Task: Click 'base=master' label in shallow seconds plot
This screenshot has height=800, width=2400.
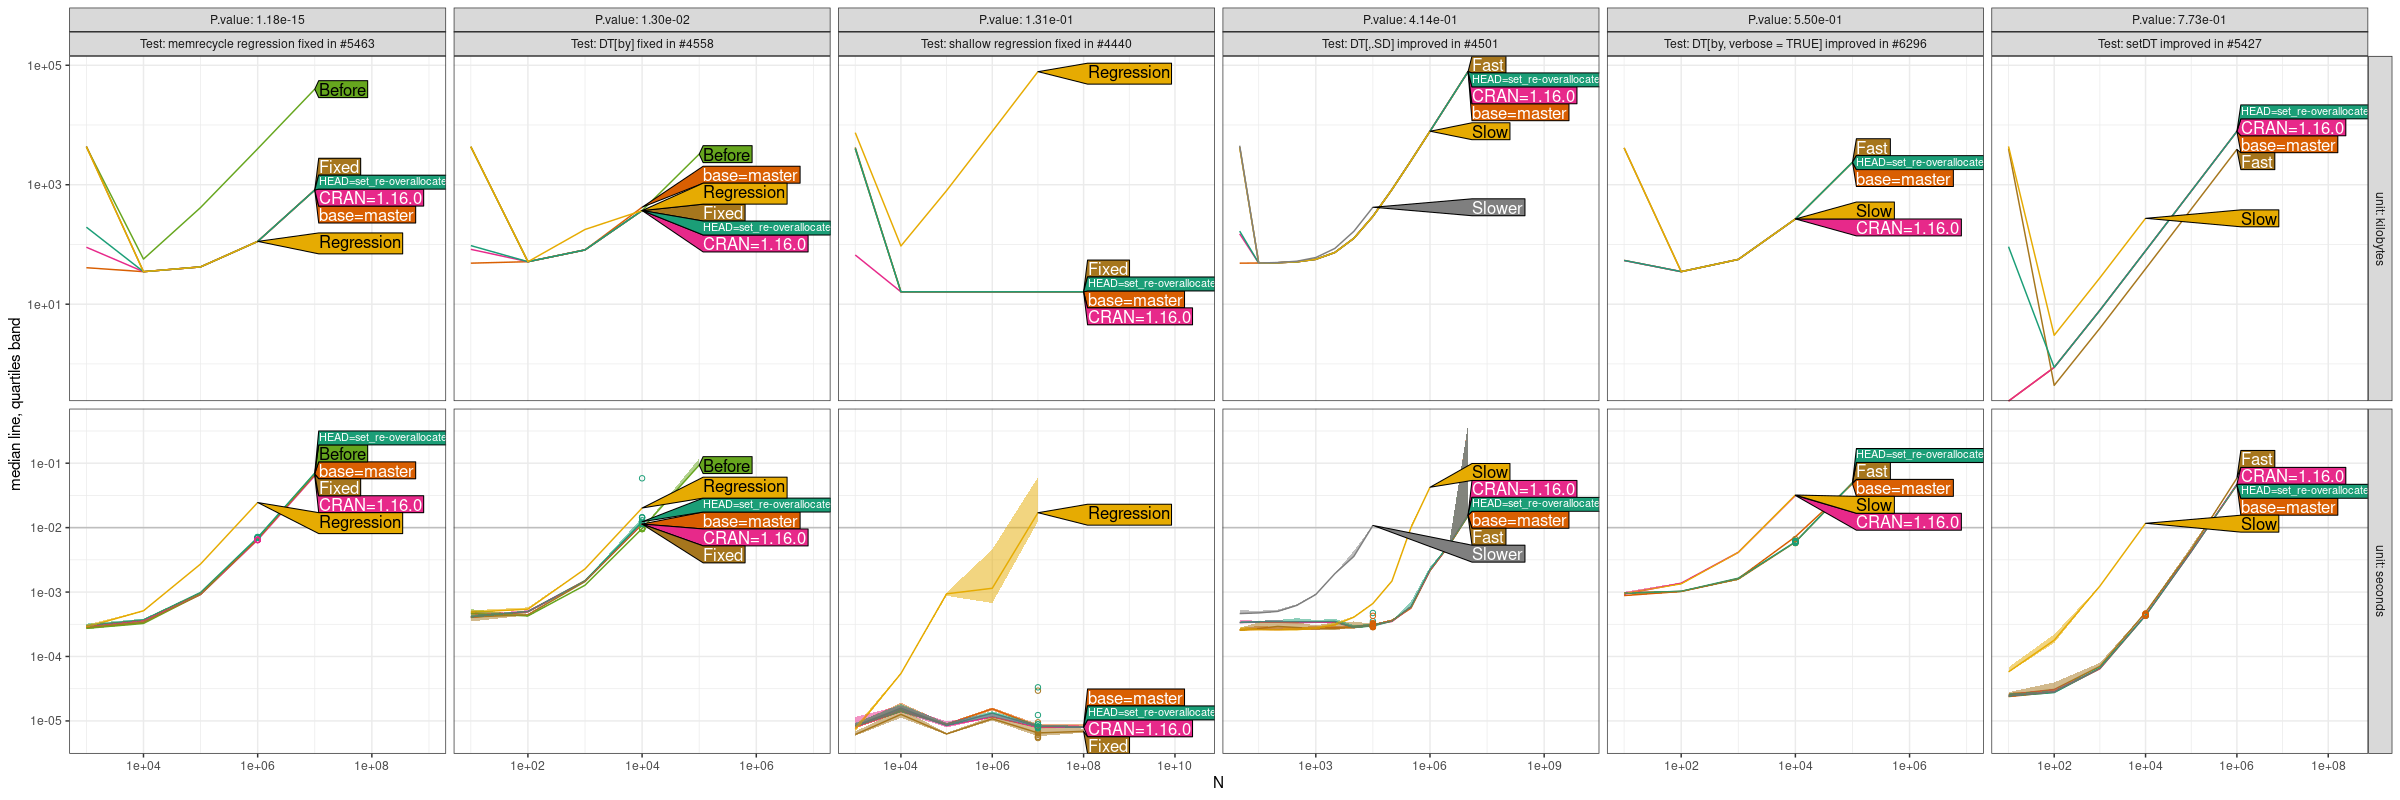Action: pos(1135,698)
